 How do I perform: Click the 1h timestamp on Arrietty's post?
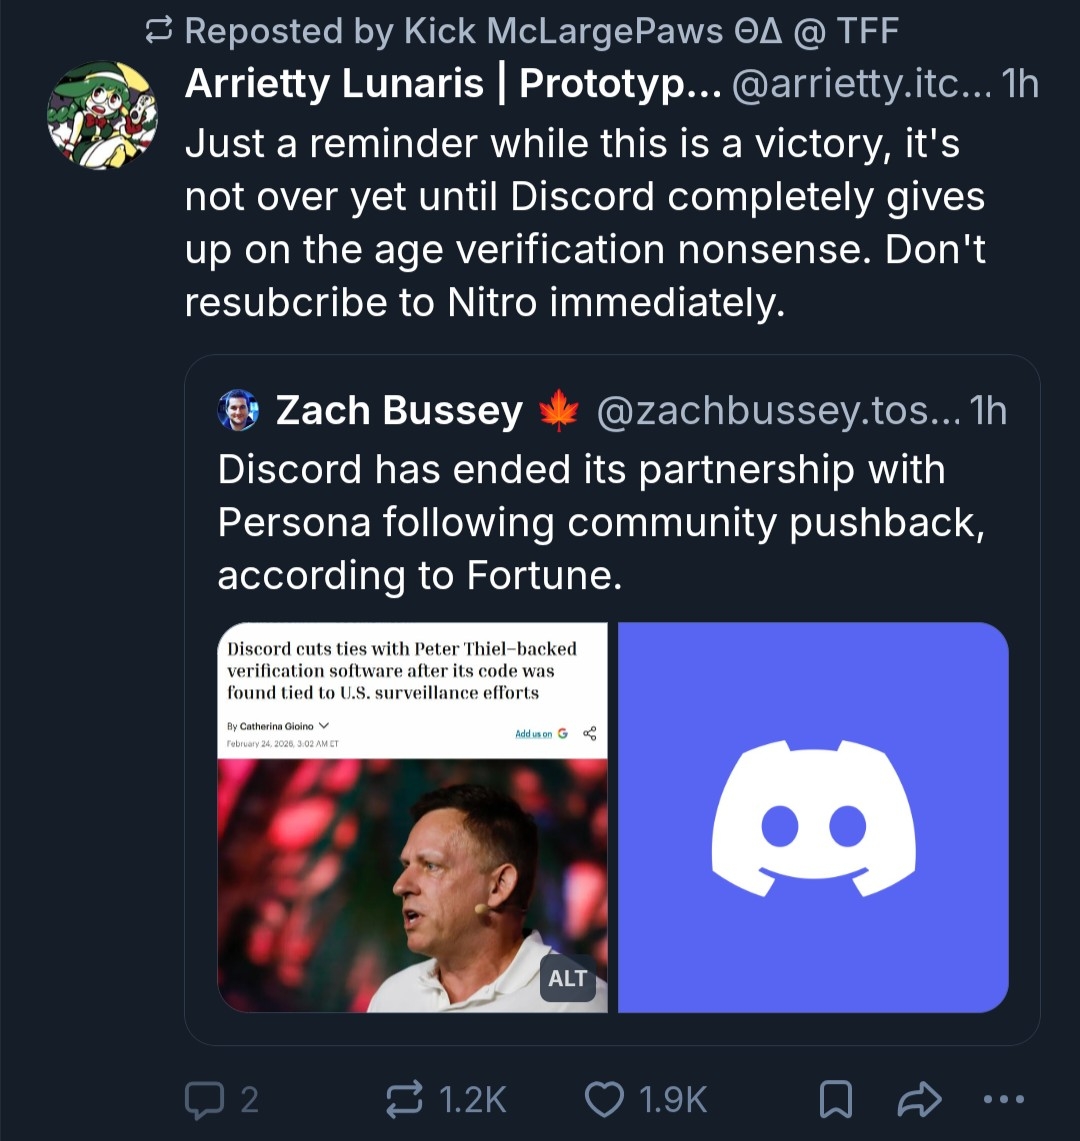click(x=1018, y=85)
